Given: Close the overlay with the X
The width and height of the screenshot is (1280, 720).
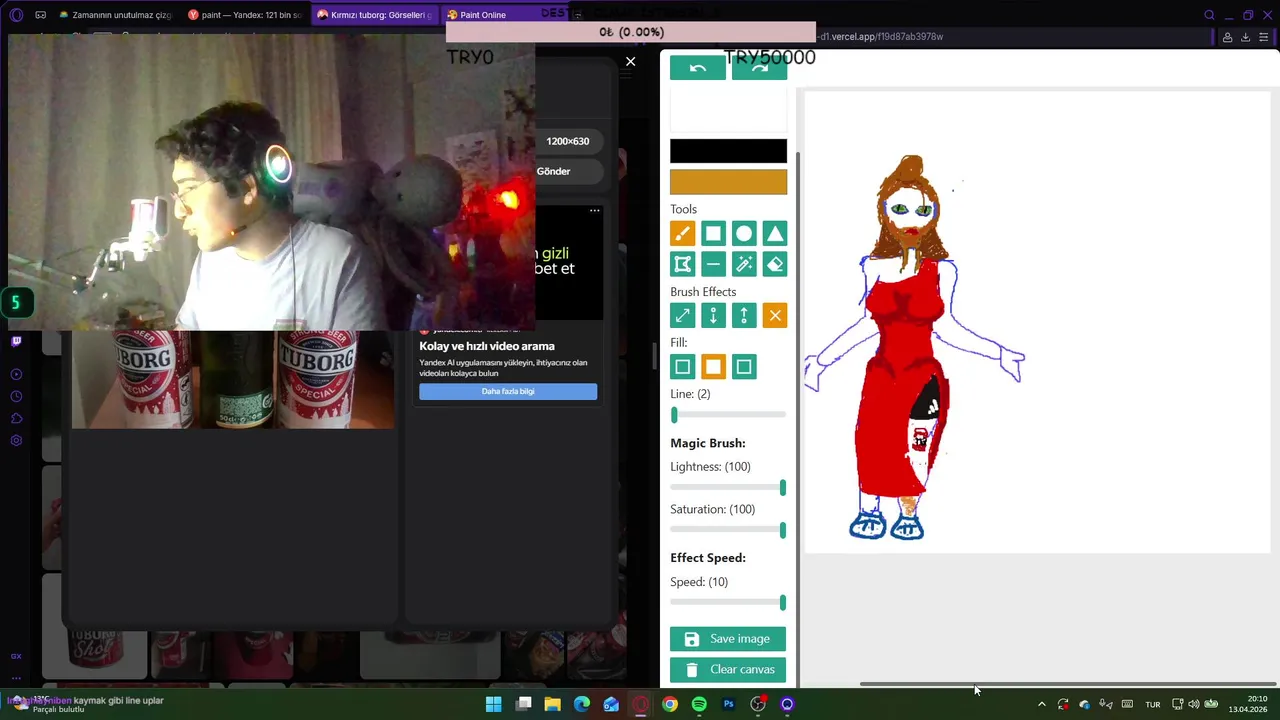Looking at the screenshot, I should pyautogui.click(x=630, y=62).
